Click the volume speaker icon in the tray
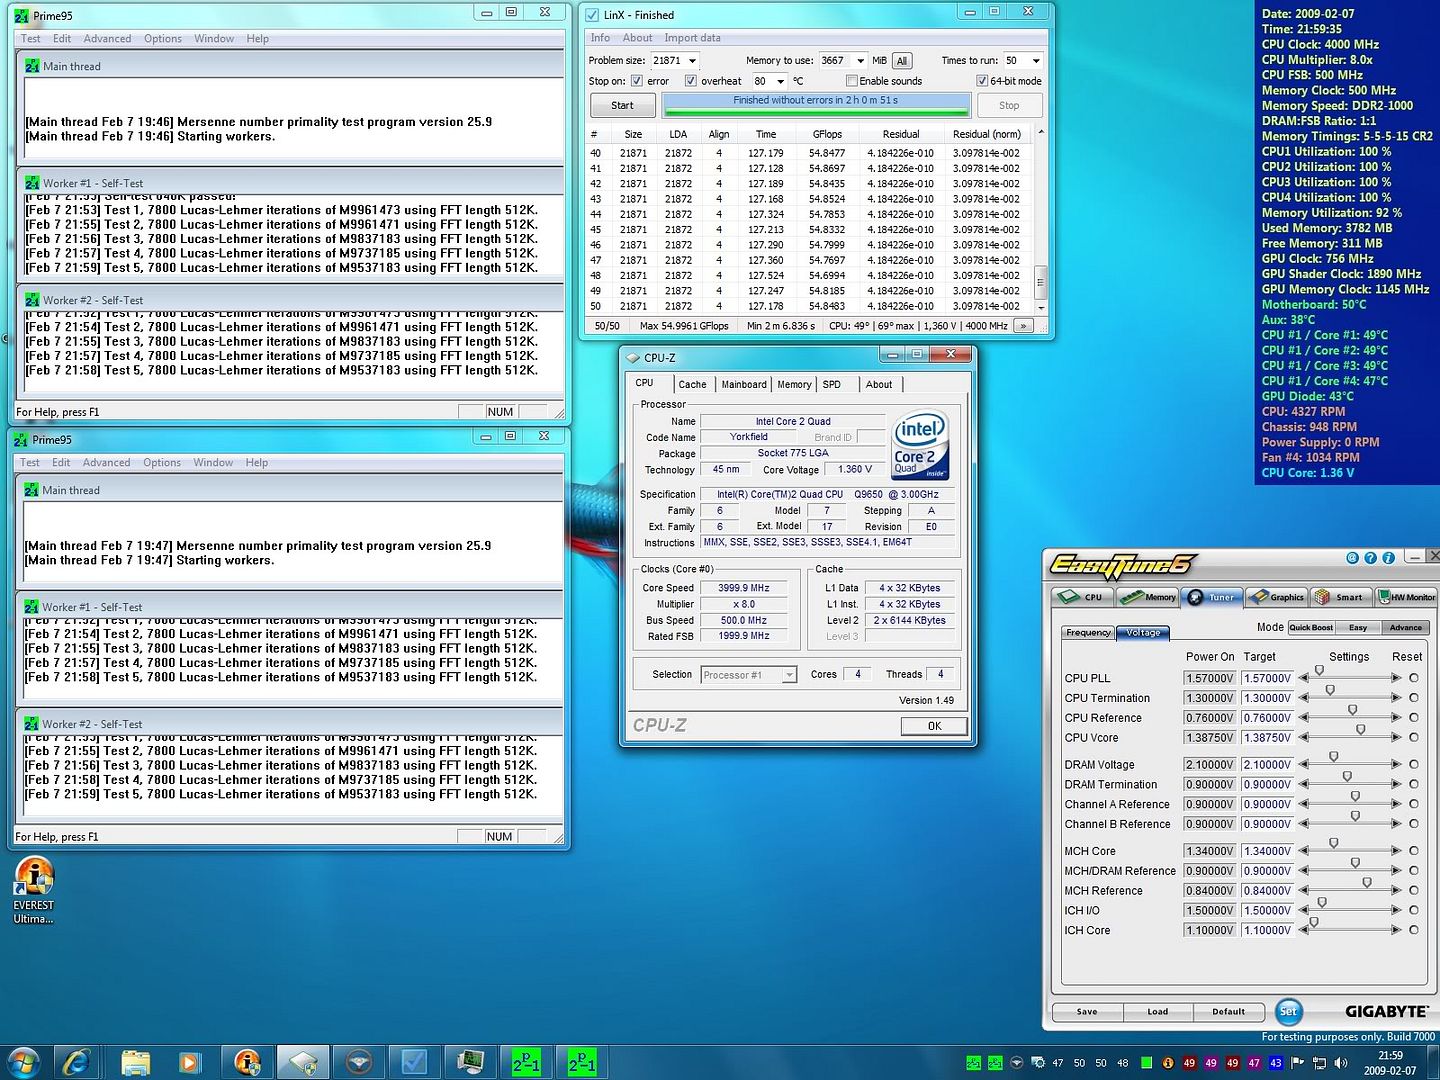This screenshot has height=1080, width=1440. [1341, 1063]
